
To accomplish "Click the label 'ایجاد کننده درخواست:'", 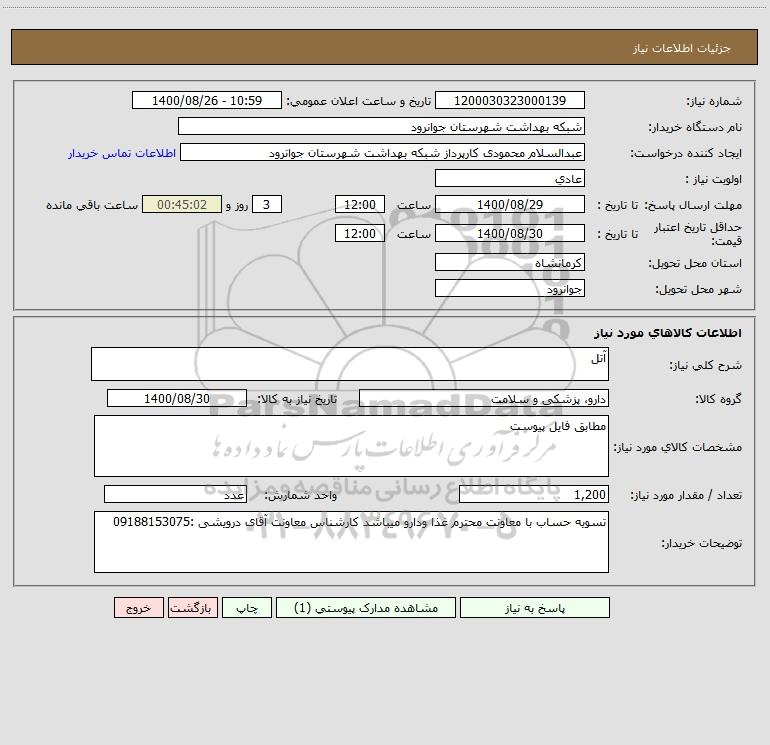I will (x=686, y=153).
